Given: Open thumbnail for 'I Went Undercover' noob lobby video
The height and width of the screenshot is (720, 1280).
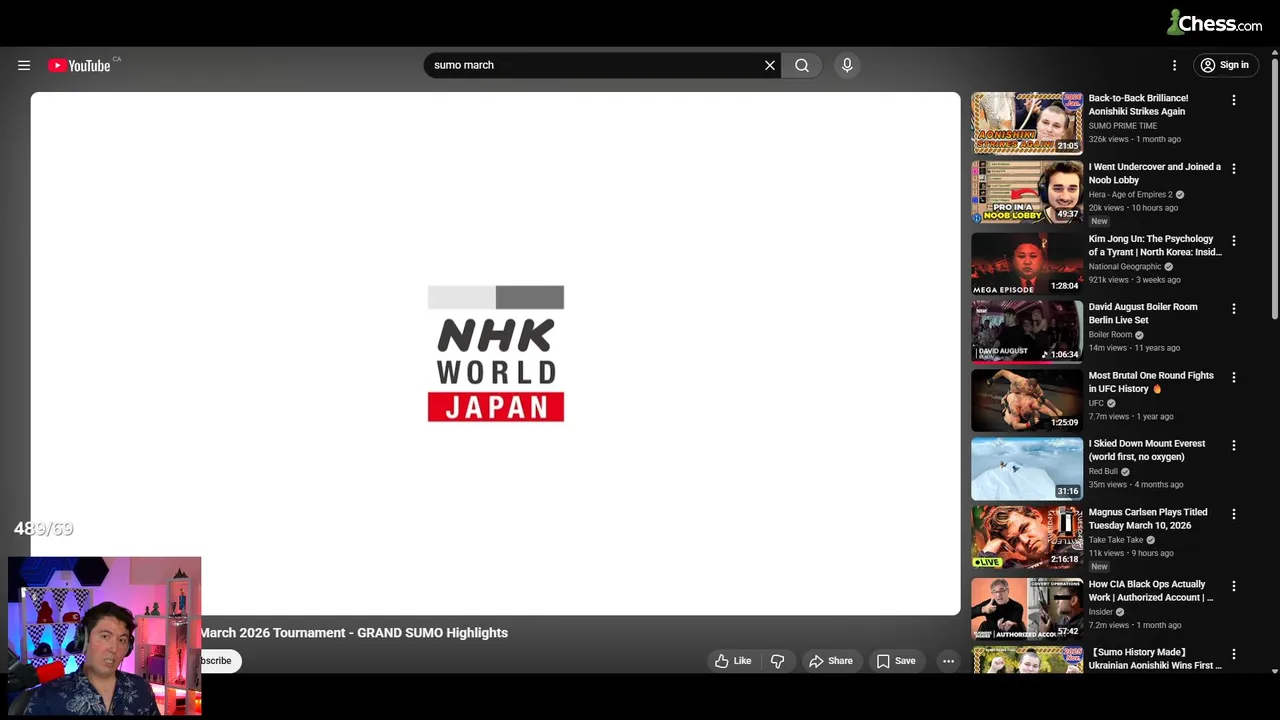Looking at the screenshot, I should coord(1027,192).
